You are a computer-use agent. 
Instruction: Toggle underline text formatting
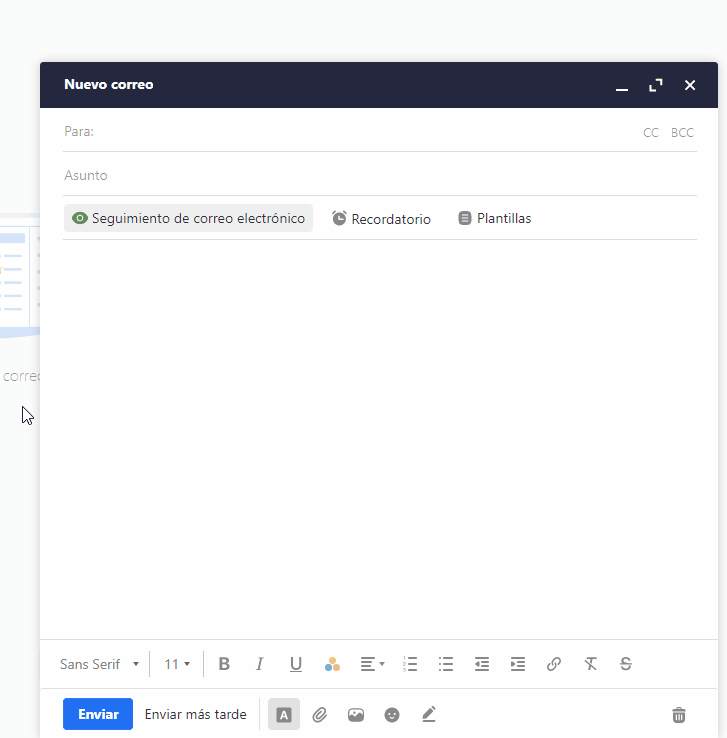pyautogui.click(x=296, y=664)
